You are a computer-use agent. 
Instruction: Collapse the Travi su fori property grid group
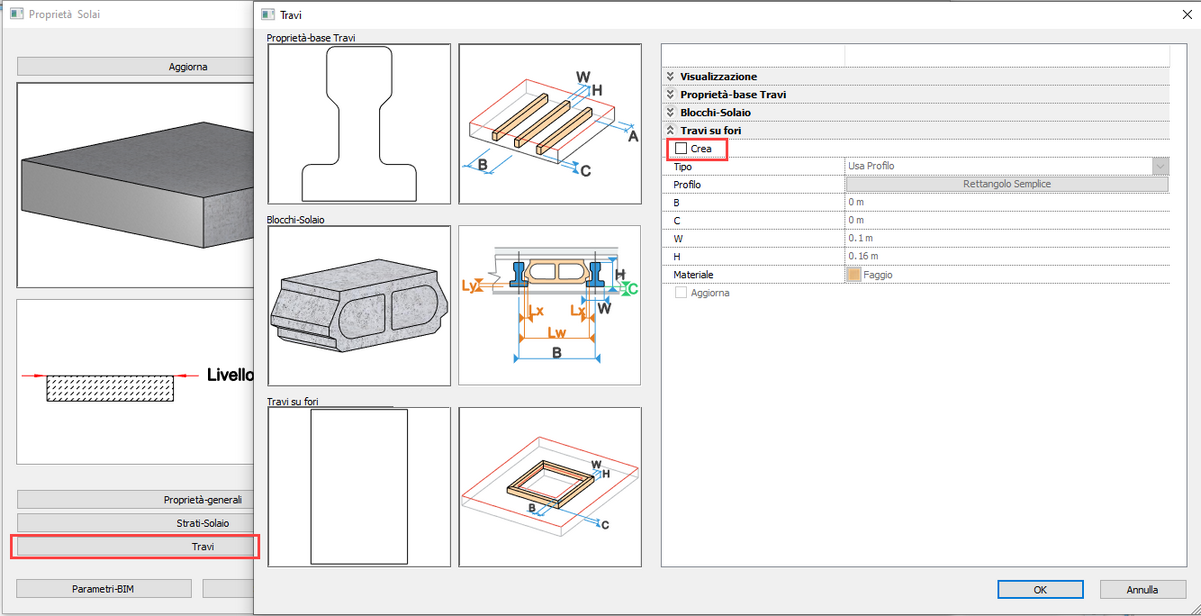click(670, 131)
